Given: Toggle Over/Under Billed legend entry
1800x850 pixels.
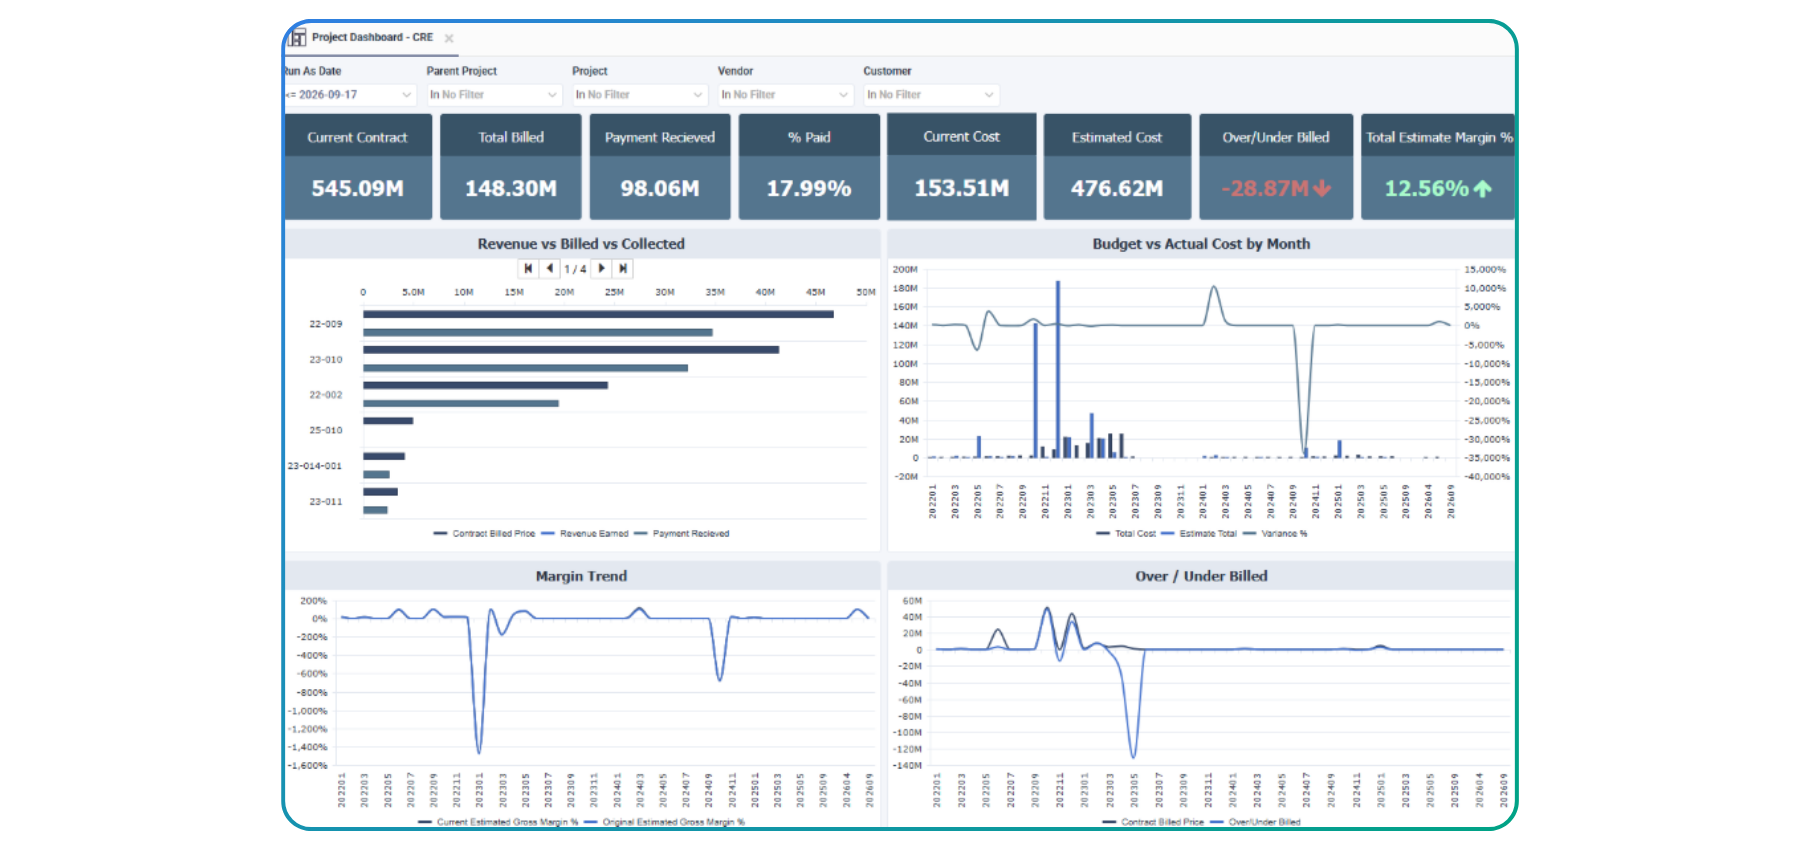Looking at the screenshot, I should (1256, 822).
